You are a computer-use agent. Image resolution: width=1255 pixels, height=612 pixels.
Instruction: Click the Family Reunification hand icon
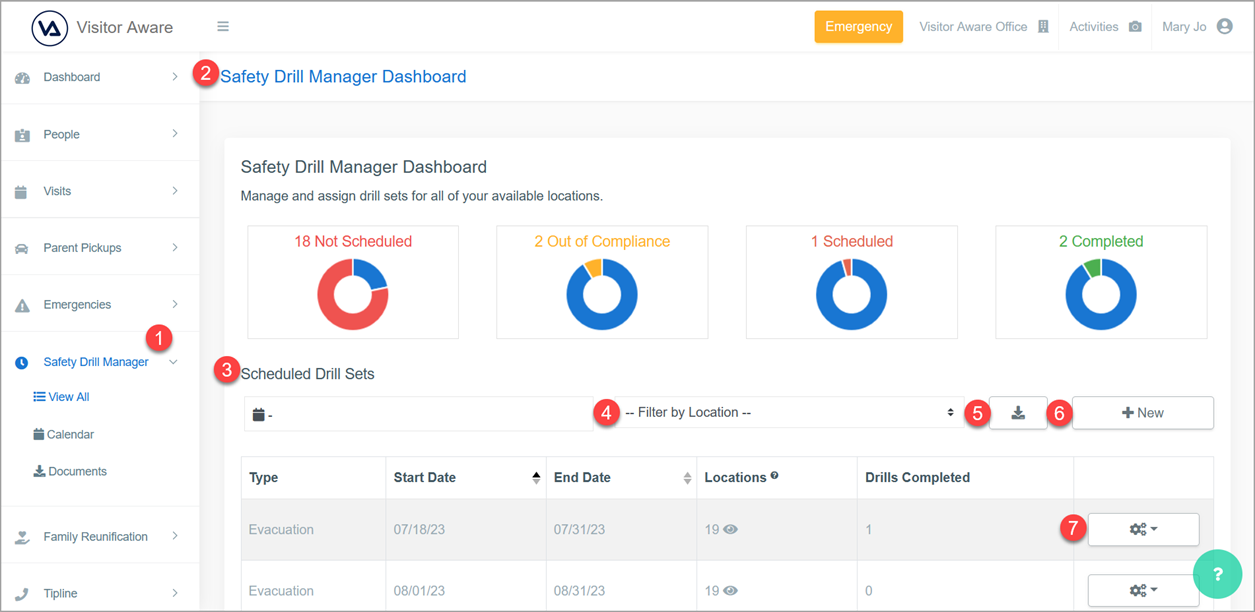pyautogui.click(x=22, y=537)
